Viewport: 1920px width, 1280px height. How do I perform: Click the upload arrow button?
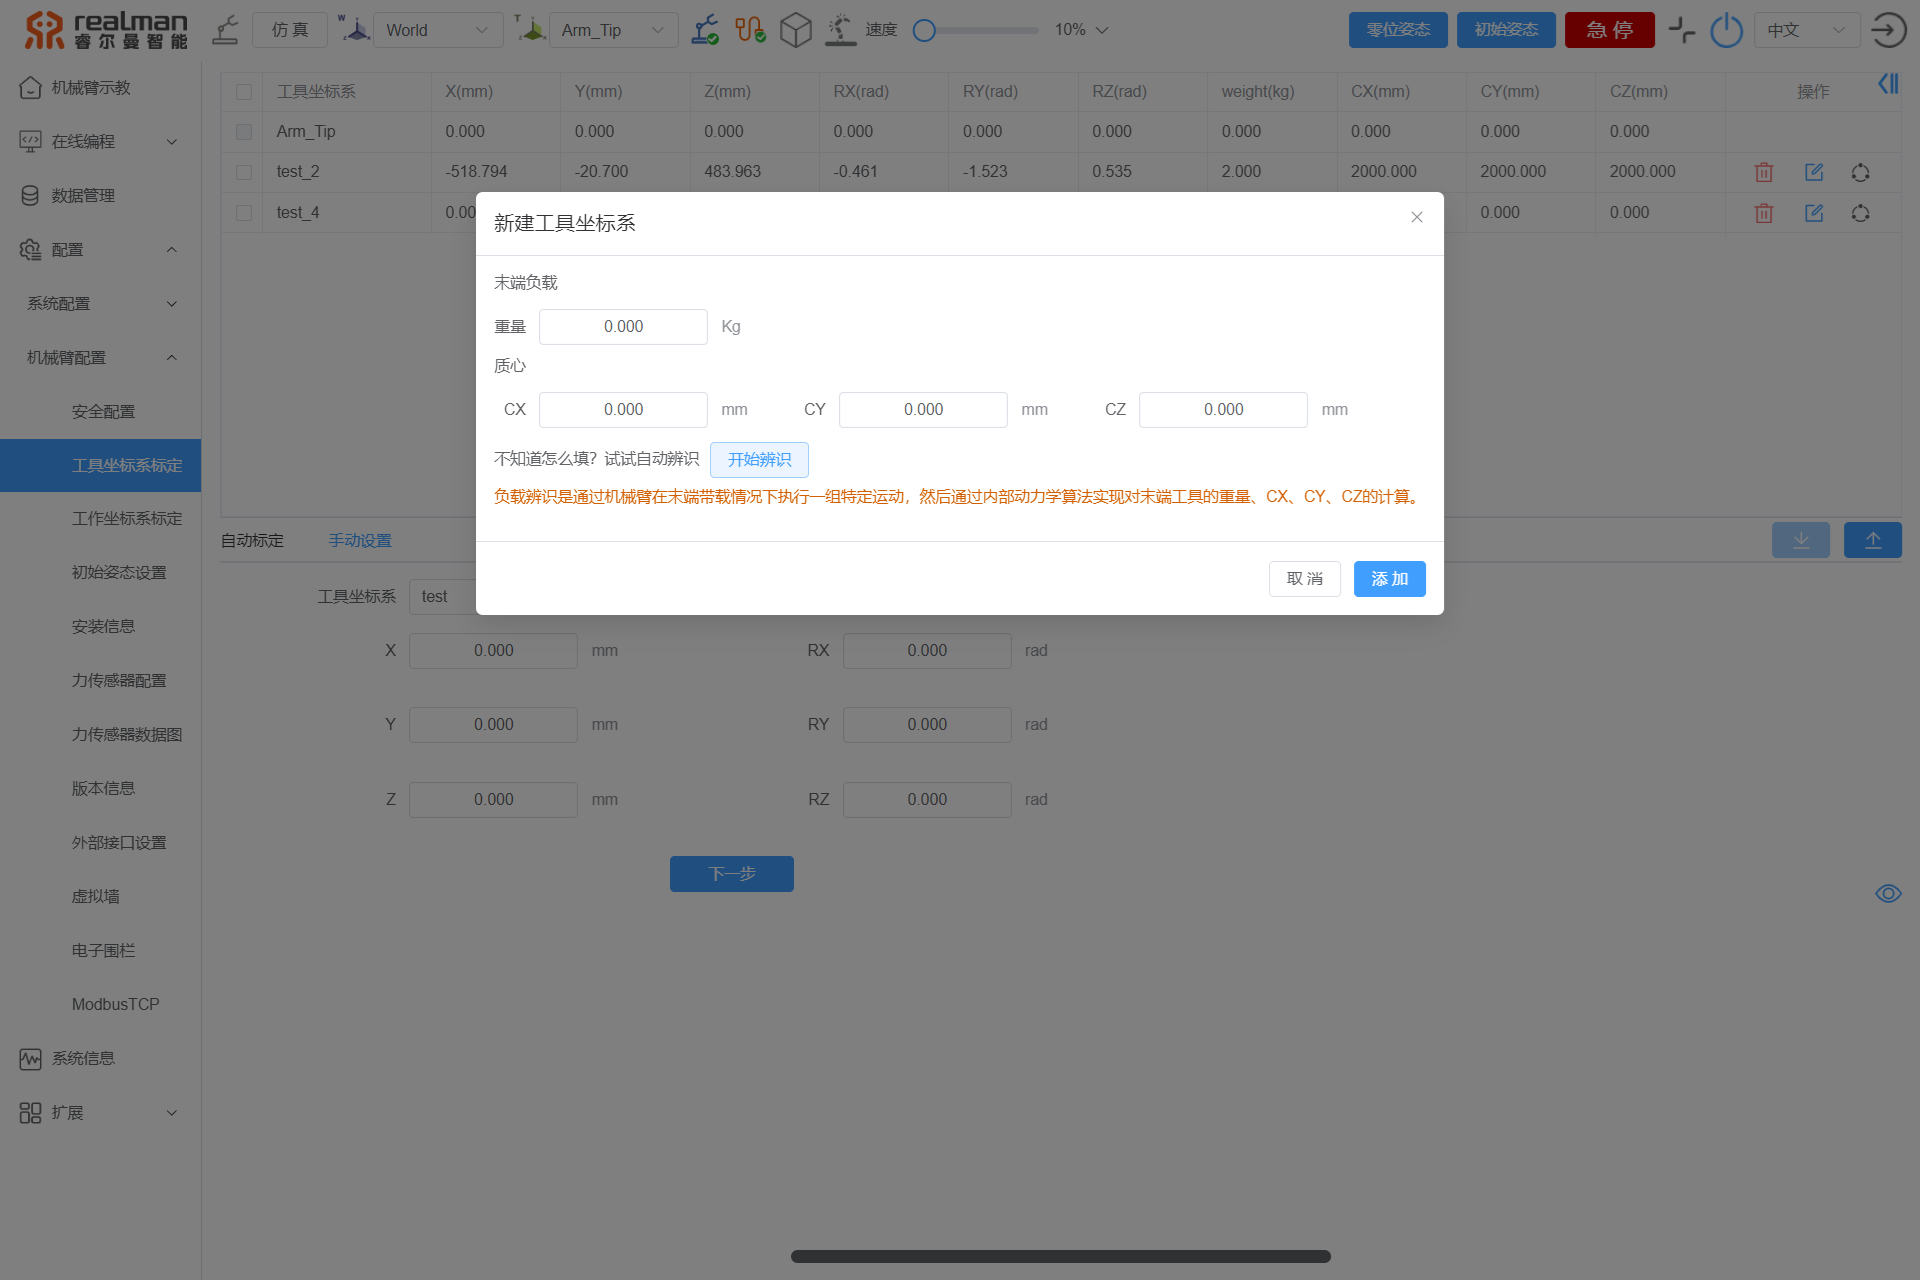tap(1873, 540)
